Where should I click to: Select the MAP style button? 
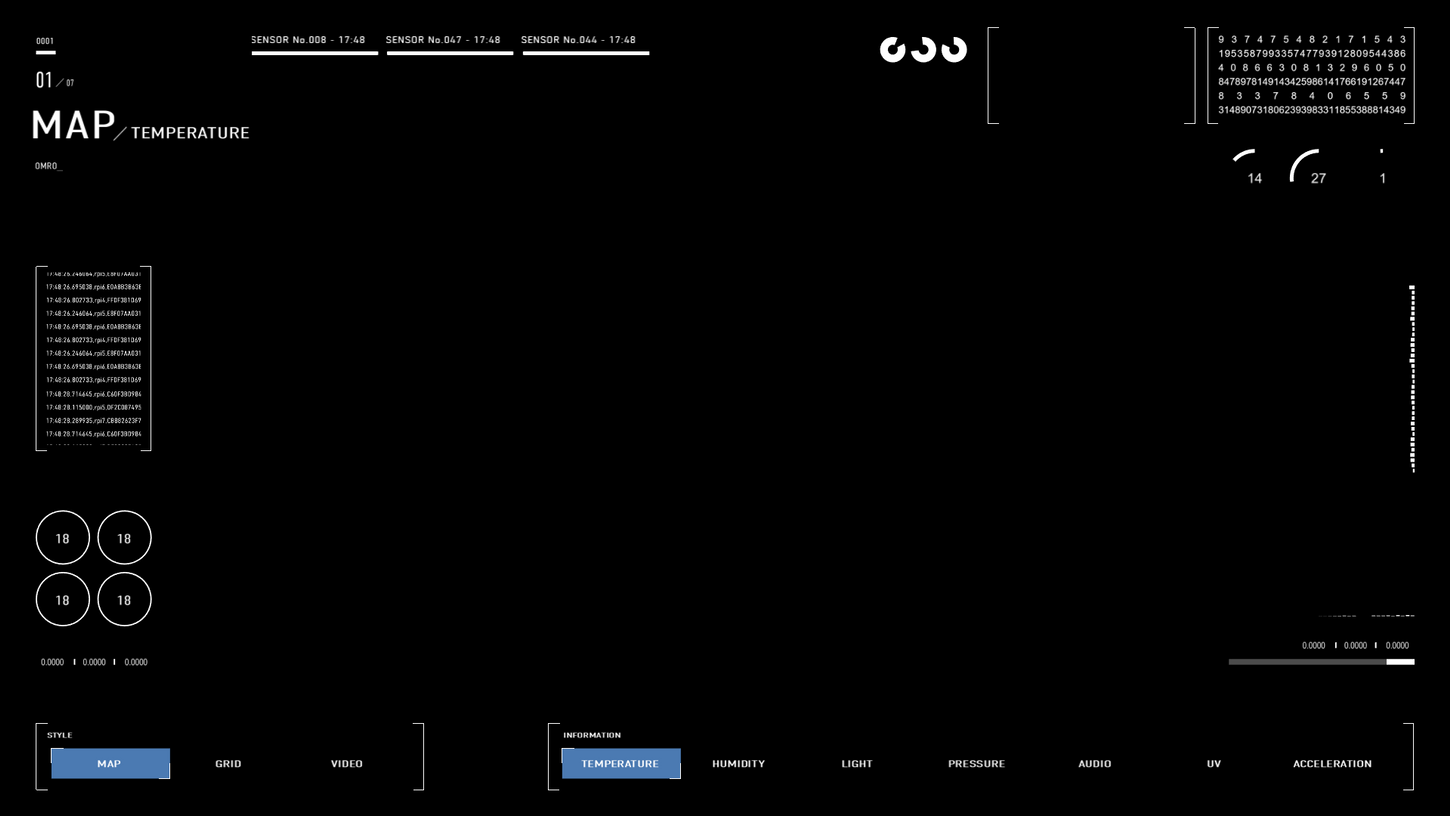pyautogui.click(x=110, y=763)
